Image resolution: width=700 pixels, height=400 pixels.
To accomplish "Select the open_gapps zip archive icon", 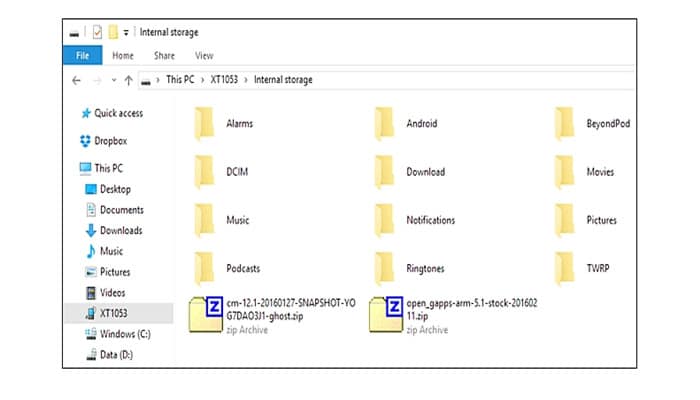I will [x=386, y=314].
